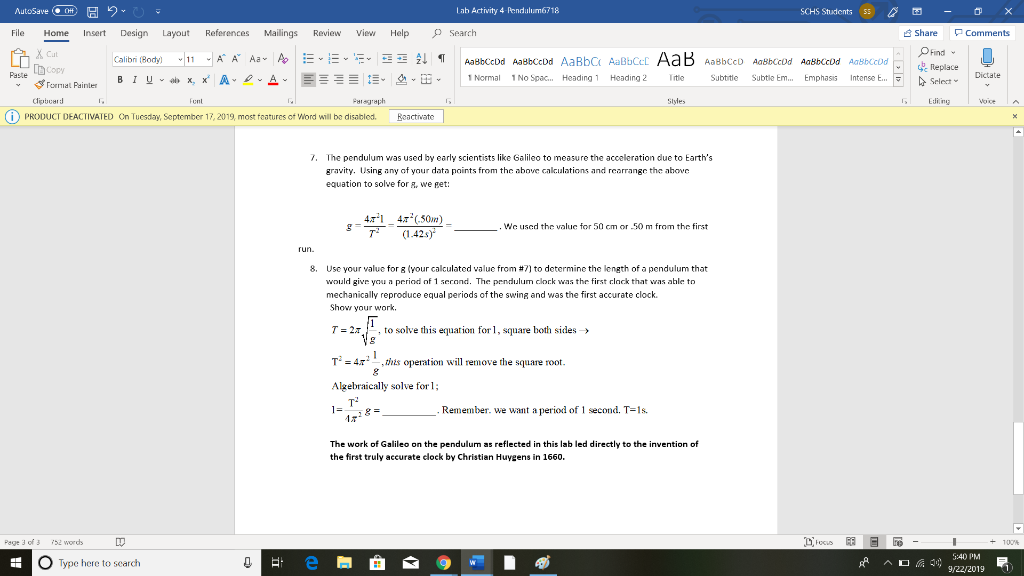Enable italic formatting
The image size is (1024, 576).
(134, 80)
